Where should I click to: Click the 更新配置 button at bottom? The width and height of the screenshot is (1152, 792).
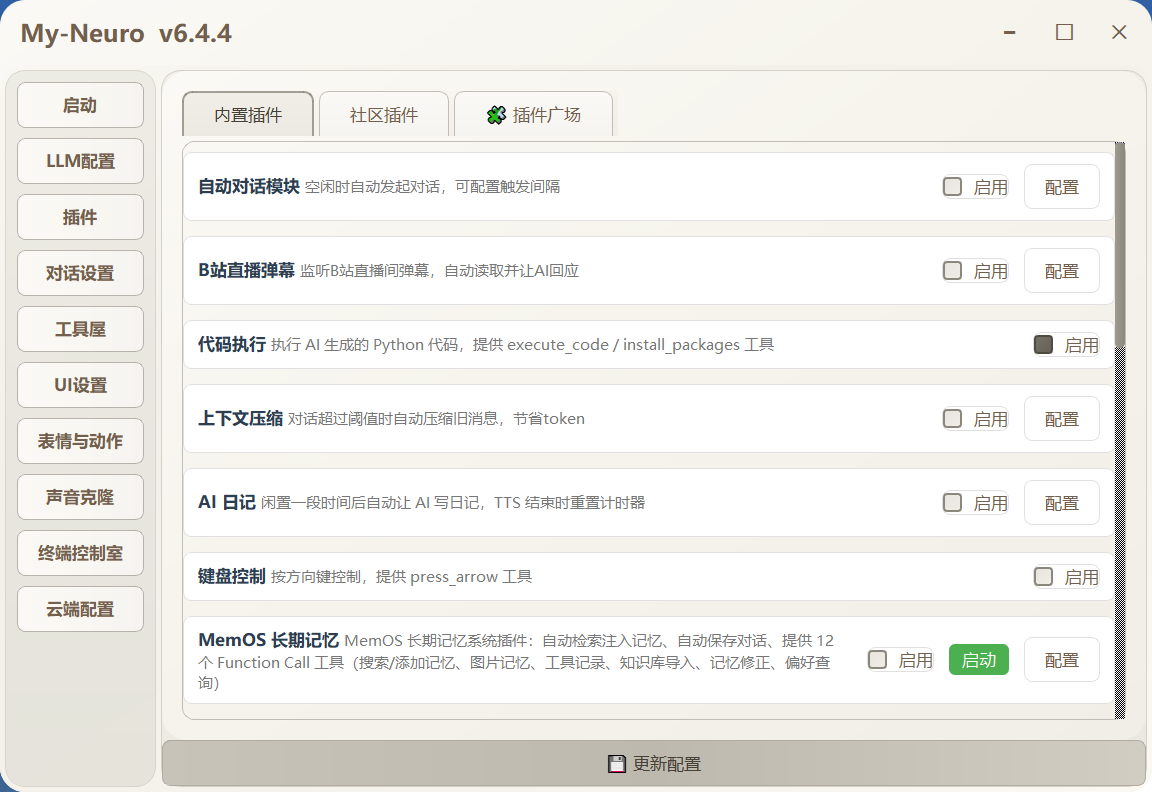654,764
